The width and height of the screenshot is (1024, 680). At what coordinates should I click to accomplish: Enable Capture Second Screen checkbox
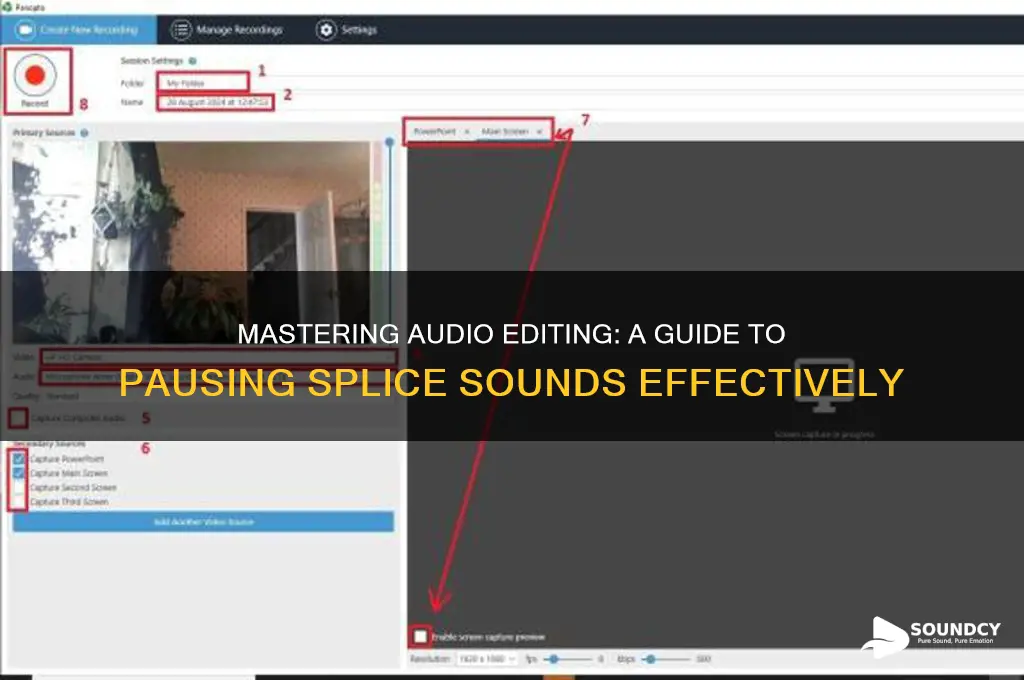(19, 488)
